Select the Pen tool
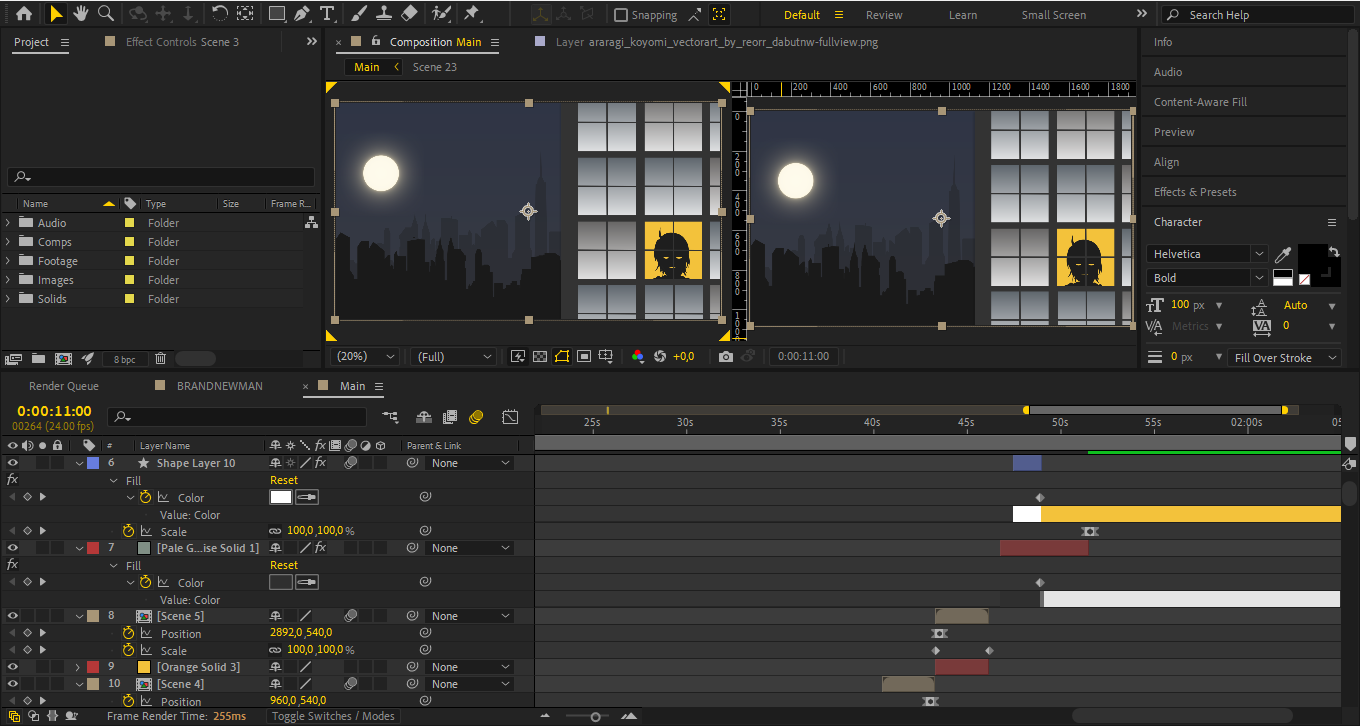 (x=301, y=14)
